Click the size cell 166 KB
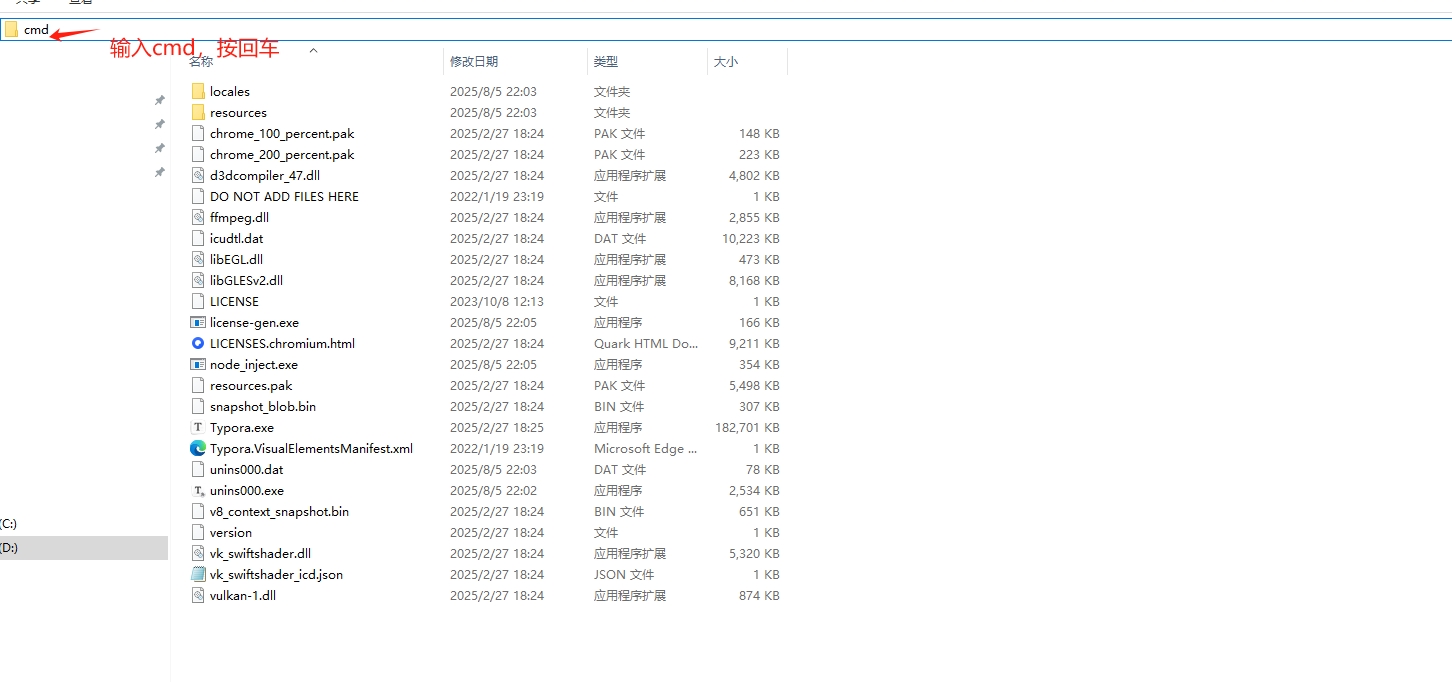 (x=759, y=323)
